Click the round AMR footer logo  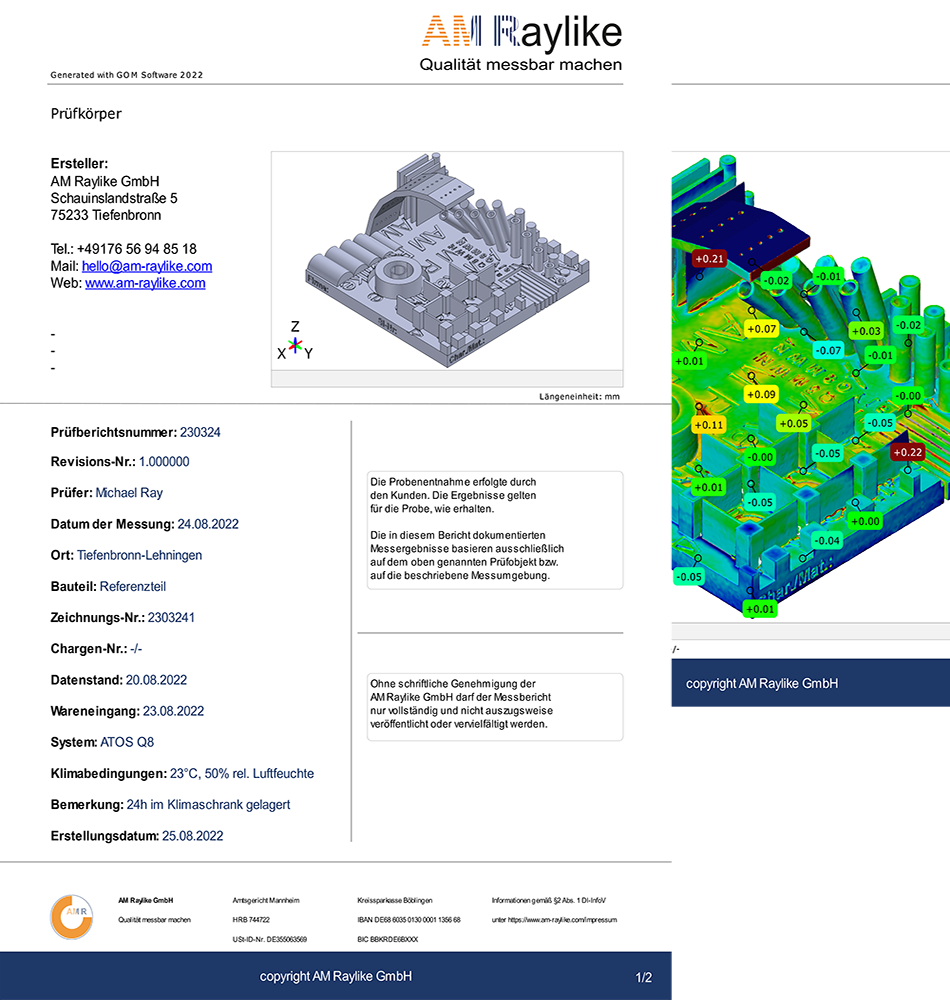(72, 917)
